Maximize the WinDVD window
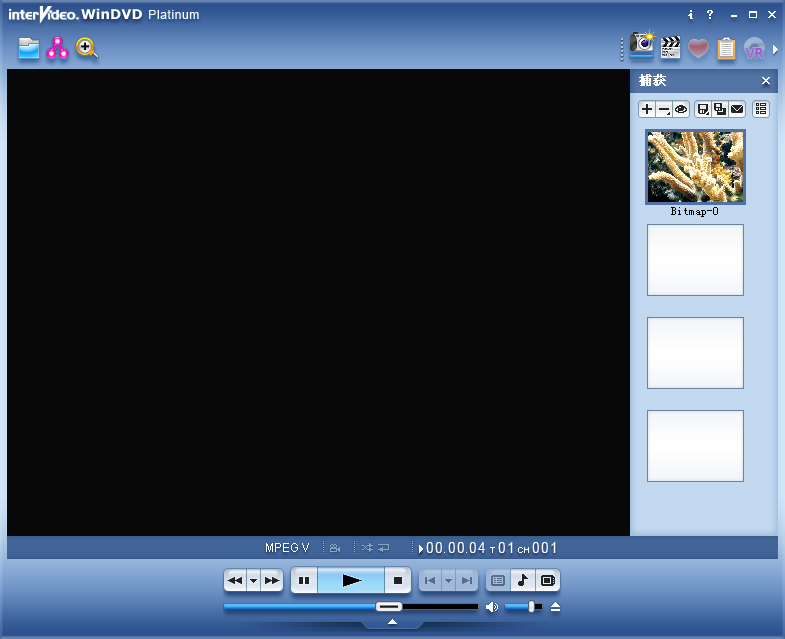 (x=752, y=15)
